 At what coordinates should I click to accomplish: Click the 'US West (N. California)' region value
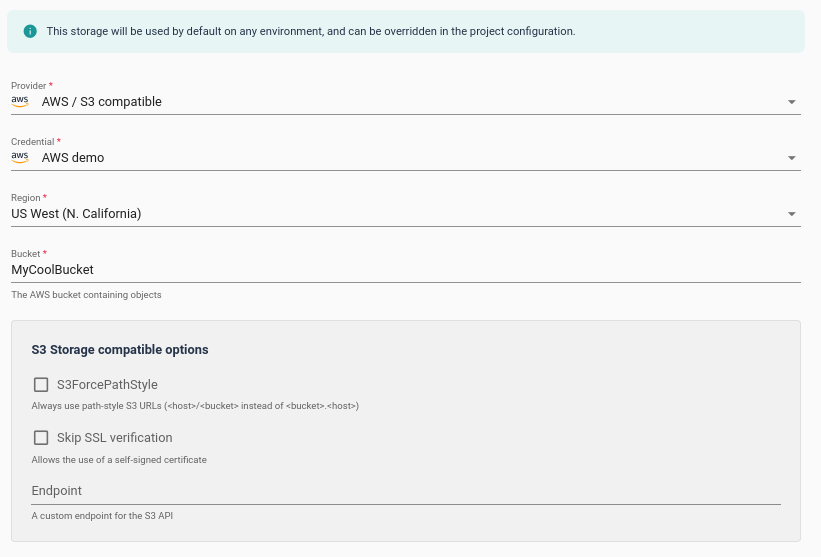tap(76, 214)
